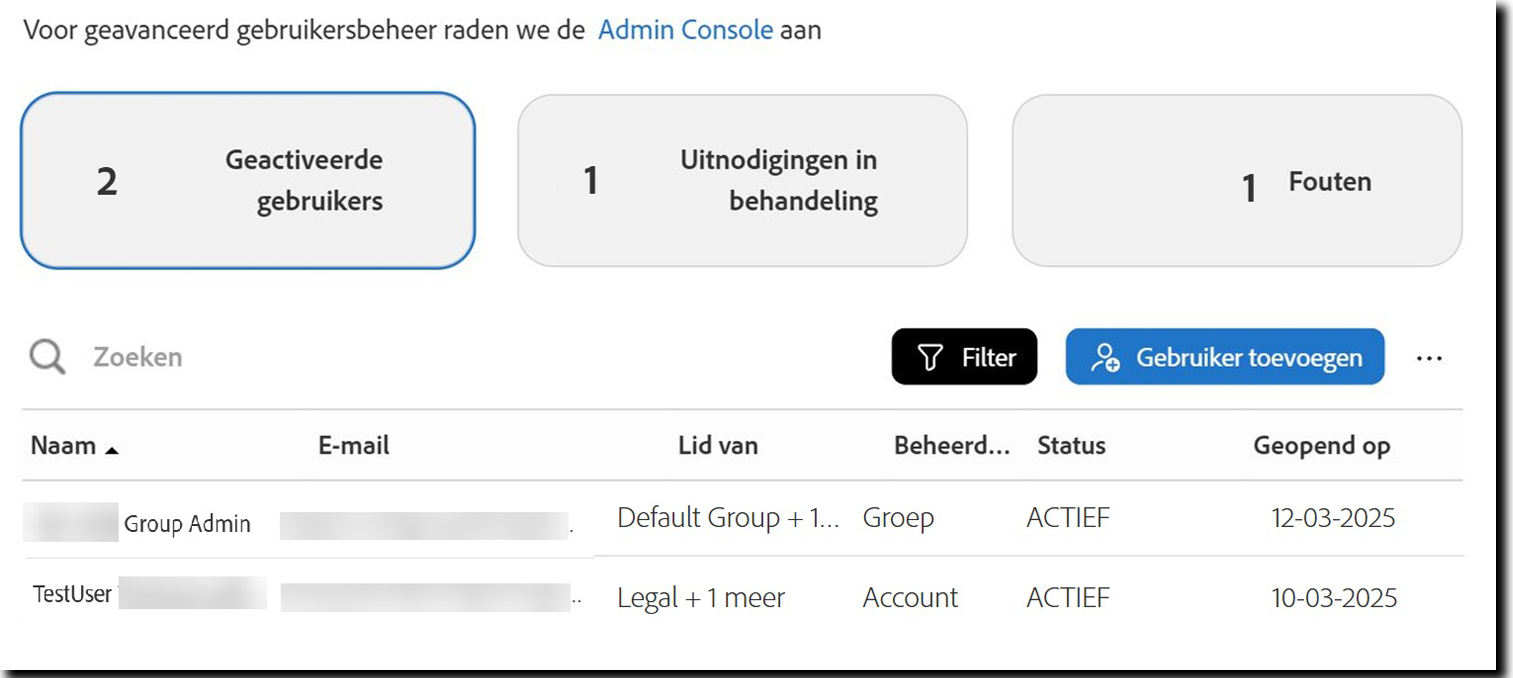Expand Legal + 1 meer membership
The height and width of the screenshot is (678, 1513).
point(700,598)
